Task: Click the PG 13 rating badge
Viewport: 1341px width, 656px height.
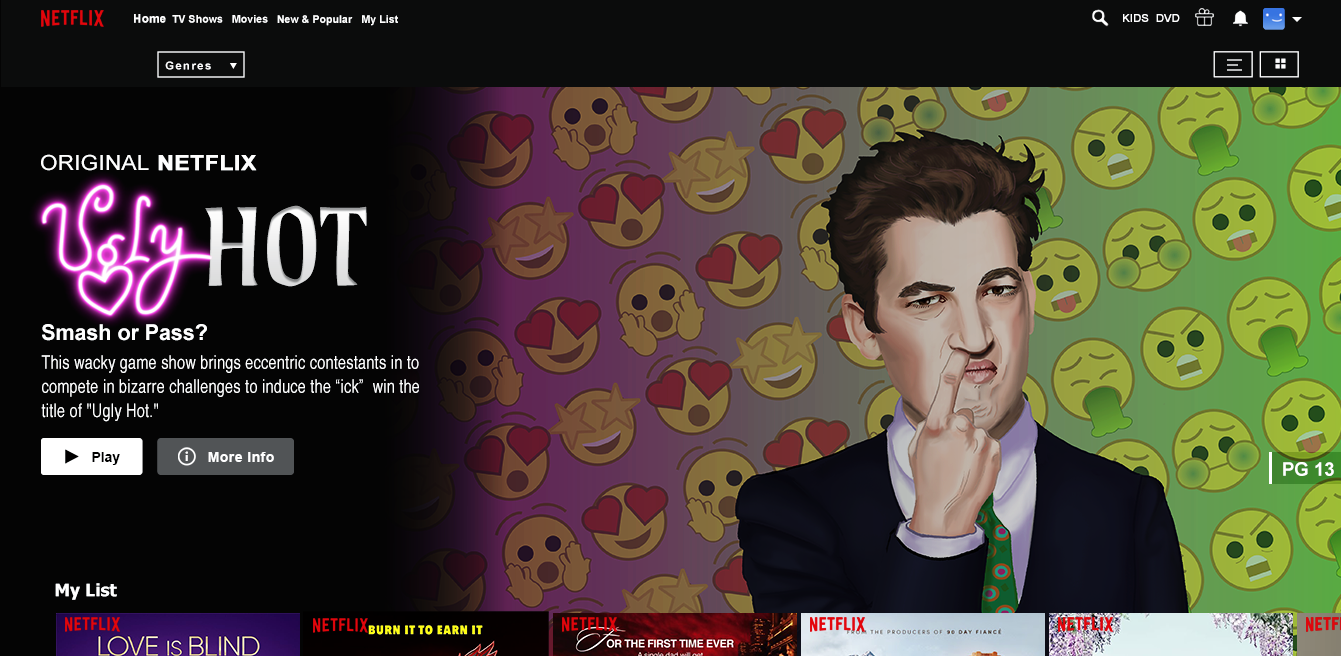Action: tap(1306, 469)
